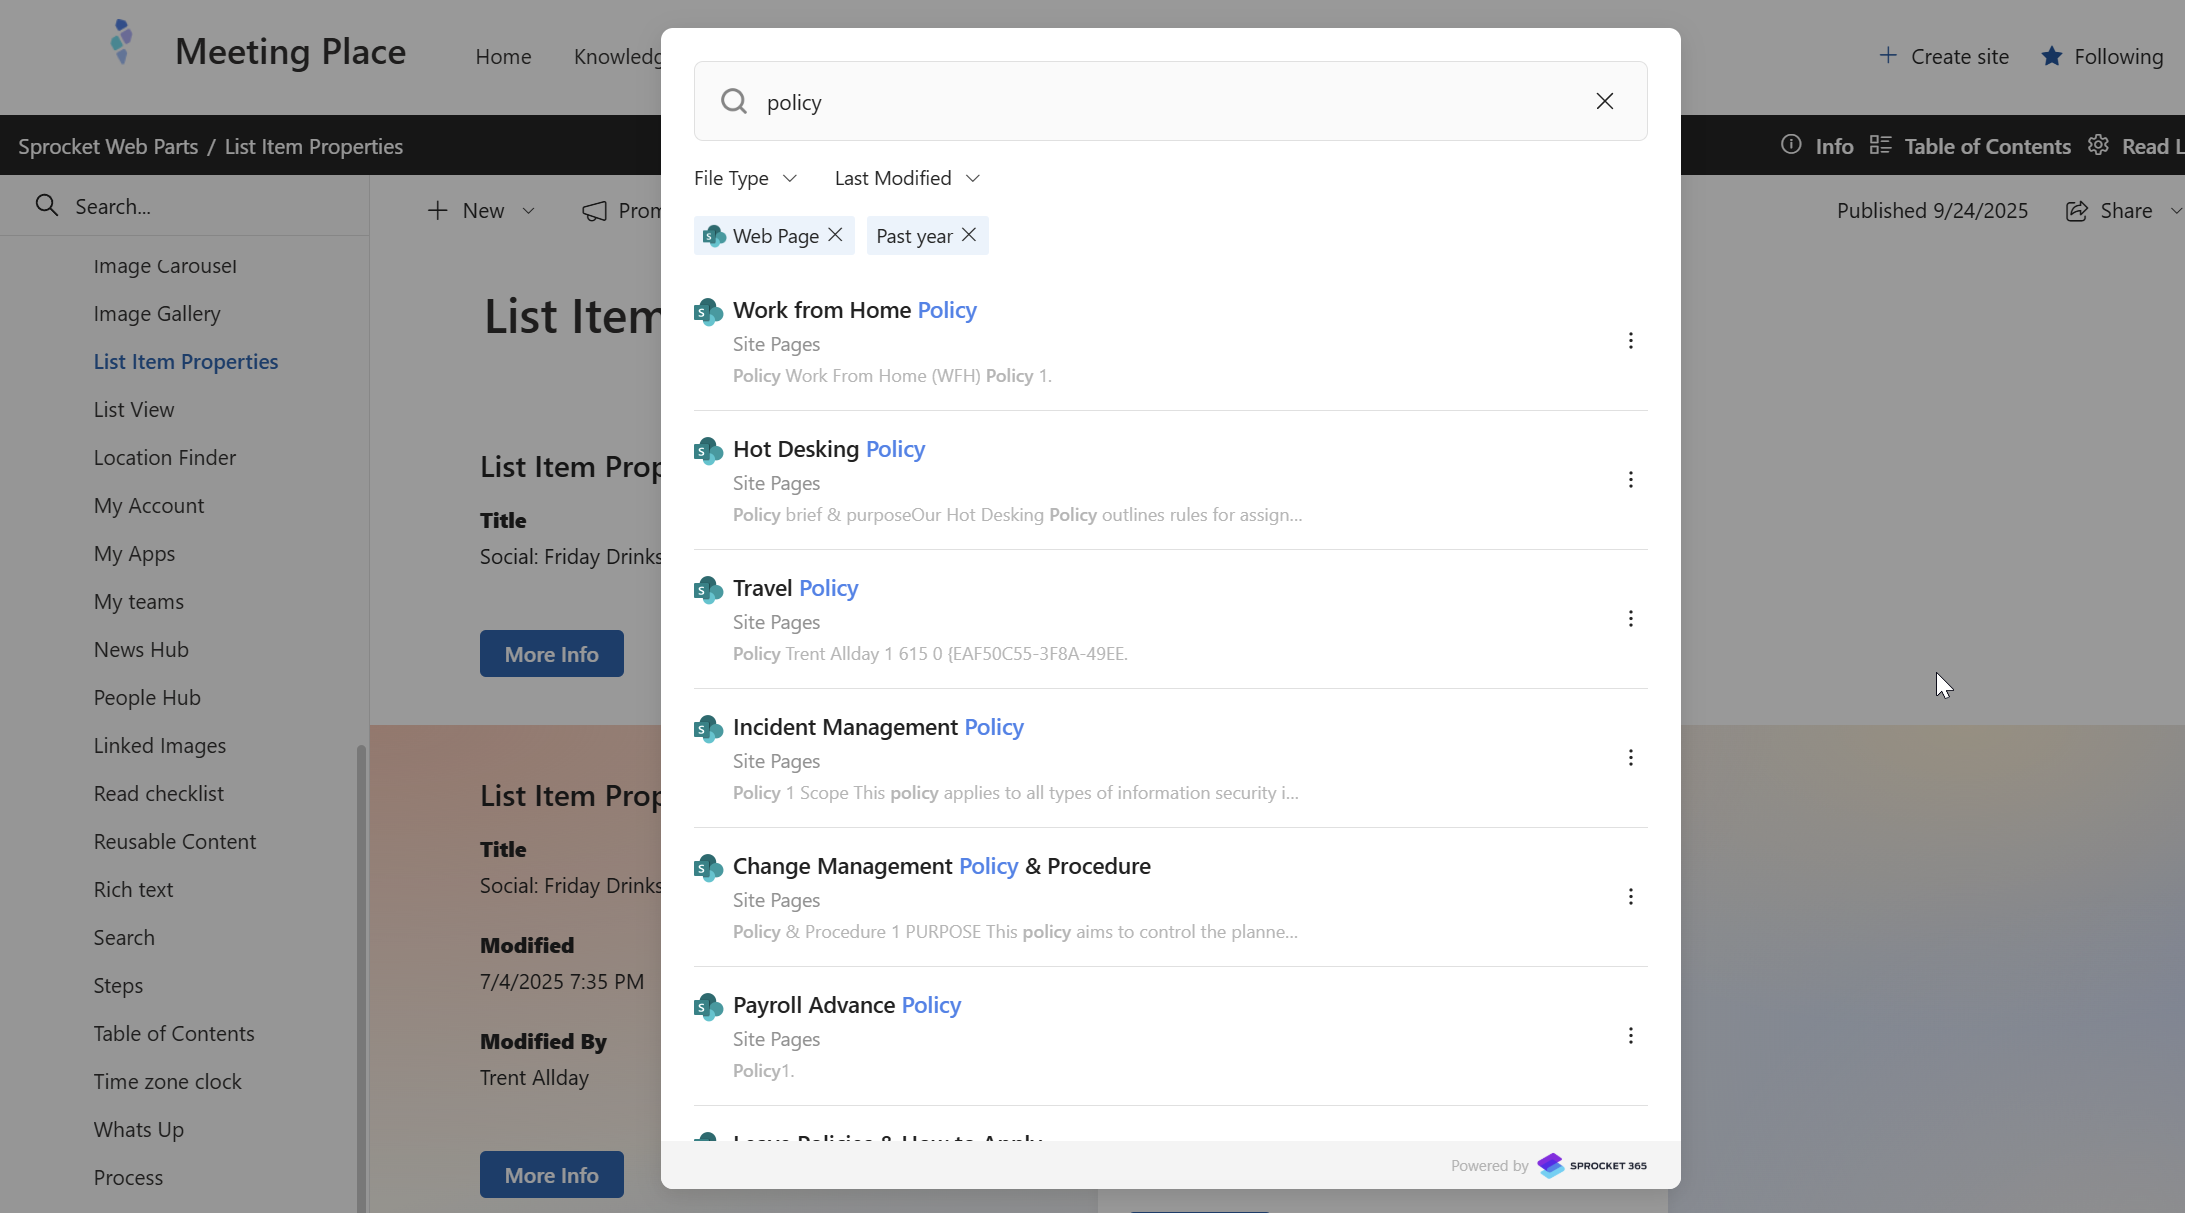Expand the Last Modified filter dropdown
2185x1213 pixels.
(x=906, y=178)
